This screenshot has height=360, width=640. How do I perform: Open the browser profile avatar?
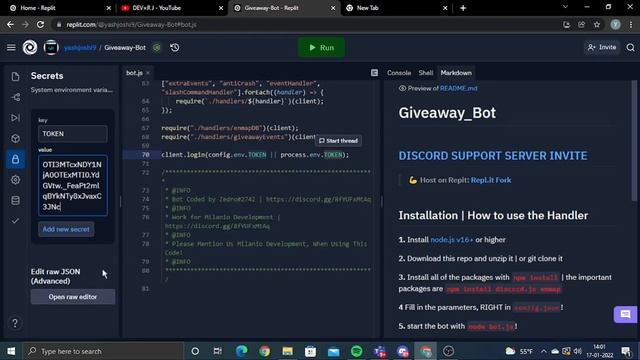[x=616, y=25]
